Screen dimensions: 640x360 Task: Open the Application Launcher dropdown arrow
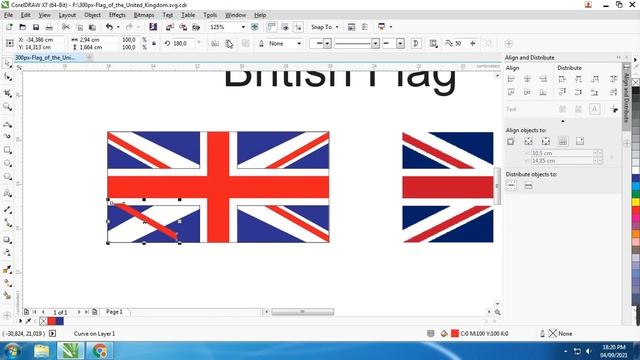tap(391, 27)
